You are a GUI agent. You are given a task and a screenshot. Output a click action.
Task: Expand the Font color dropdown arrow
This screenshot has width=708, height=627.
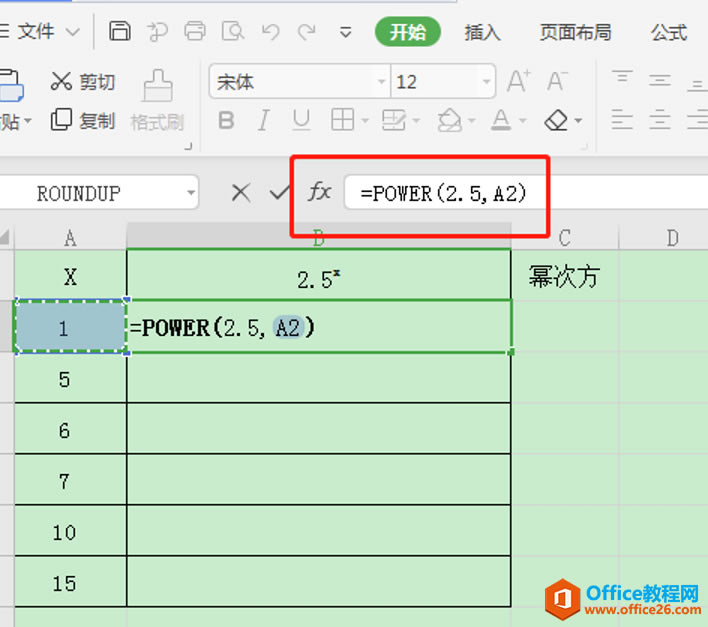(x=523, y=121)
